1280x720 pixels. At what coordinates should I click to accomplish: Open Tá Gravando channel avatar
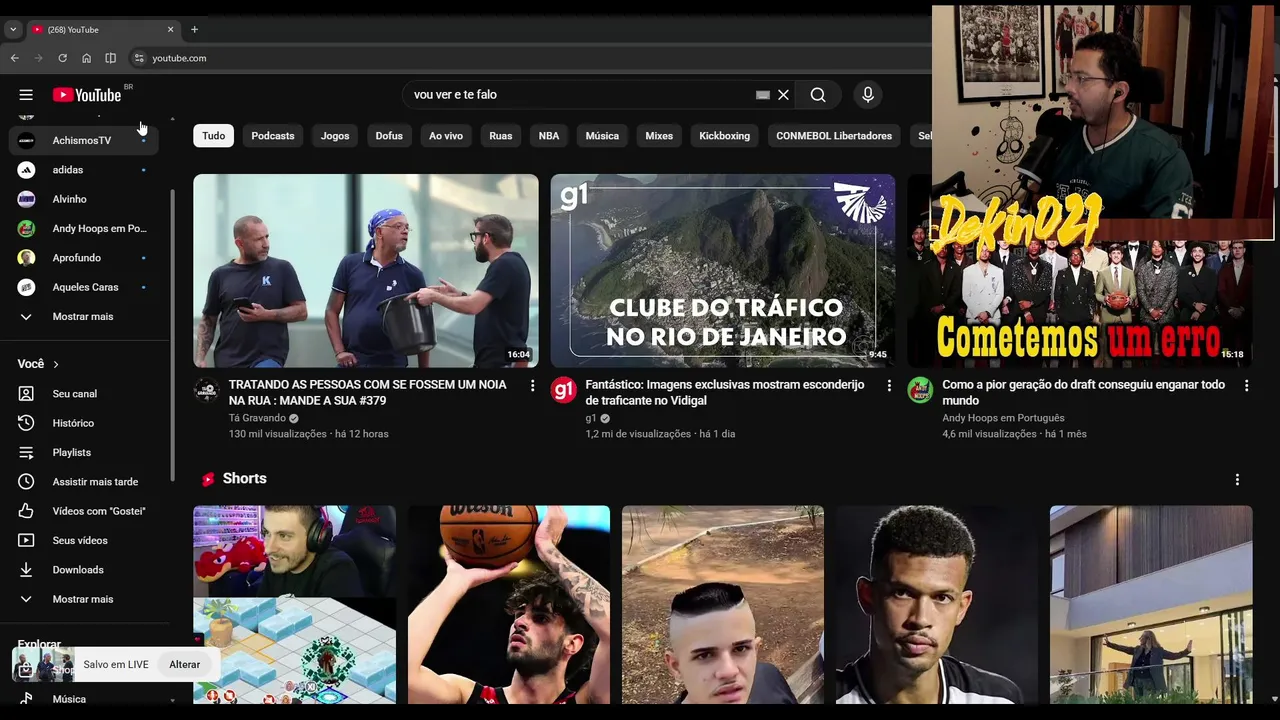click(x=206, y=390)
